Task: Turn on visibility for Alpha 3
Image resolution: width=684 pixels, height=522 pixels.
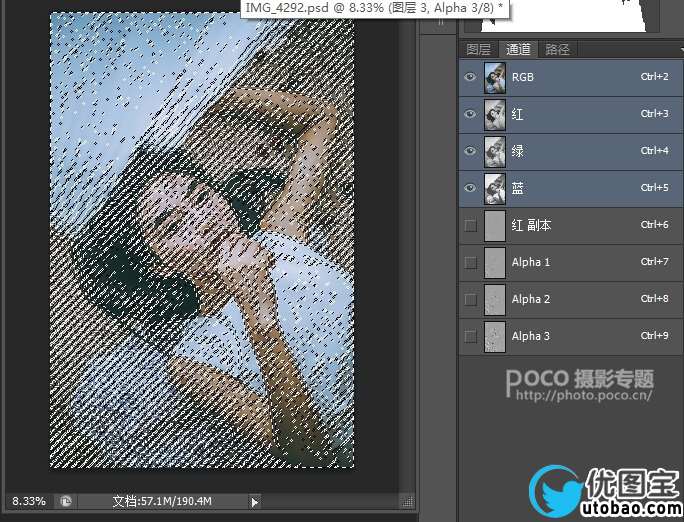Action: pos(471,336)
